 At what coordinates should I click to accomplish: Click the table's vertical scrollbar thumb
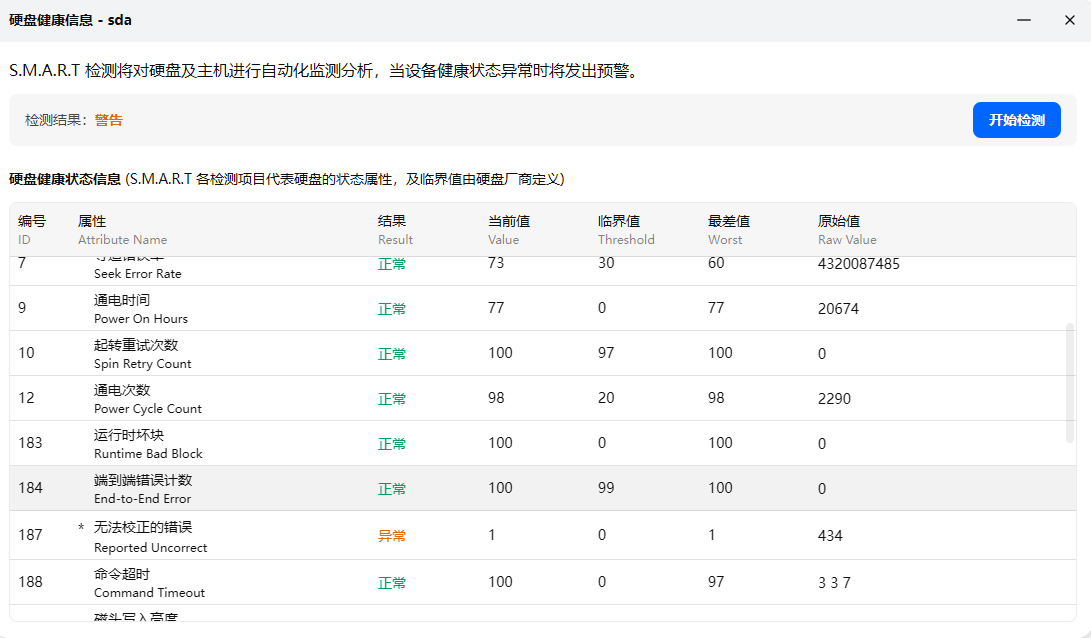1070,382
